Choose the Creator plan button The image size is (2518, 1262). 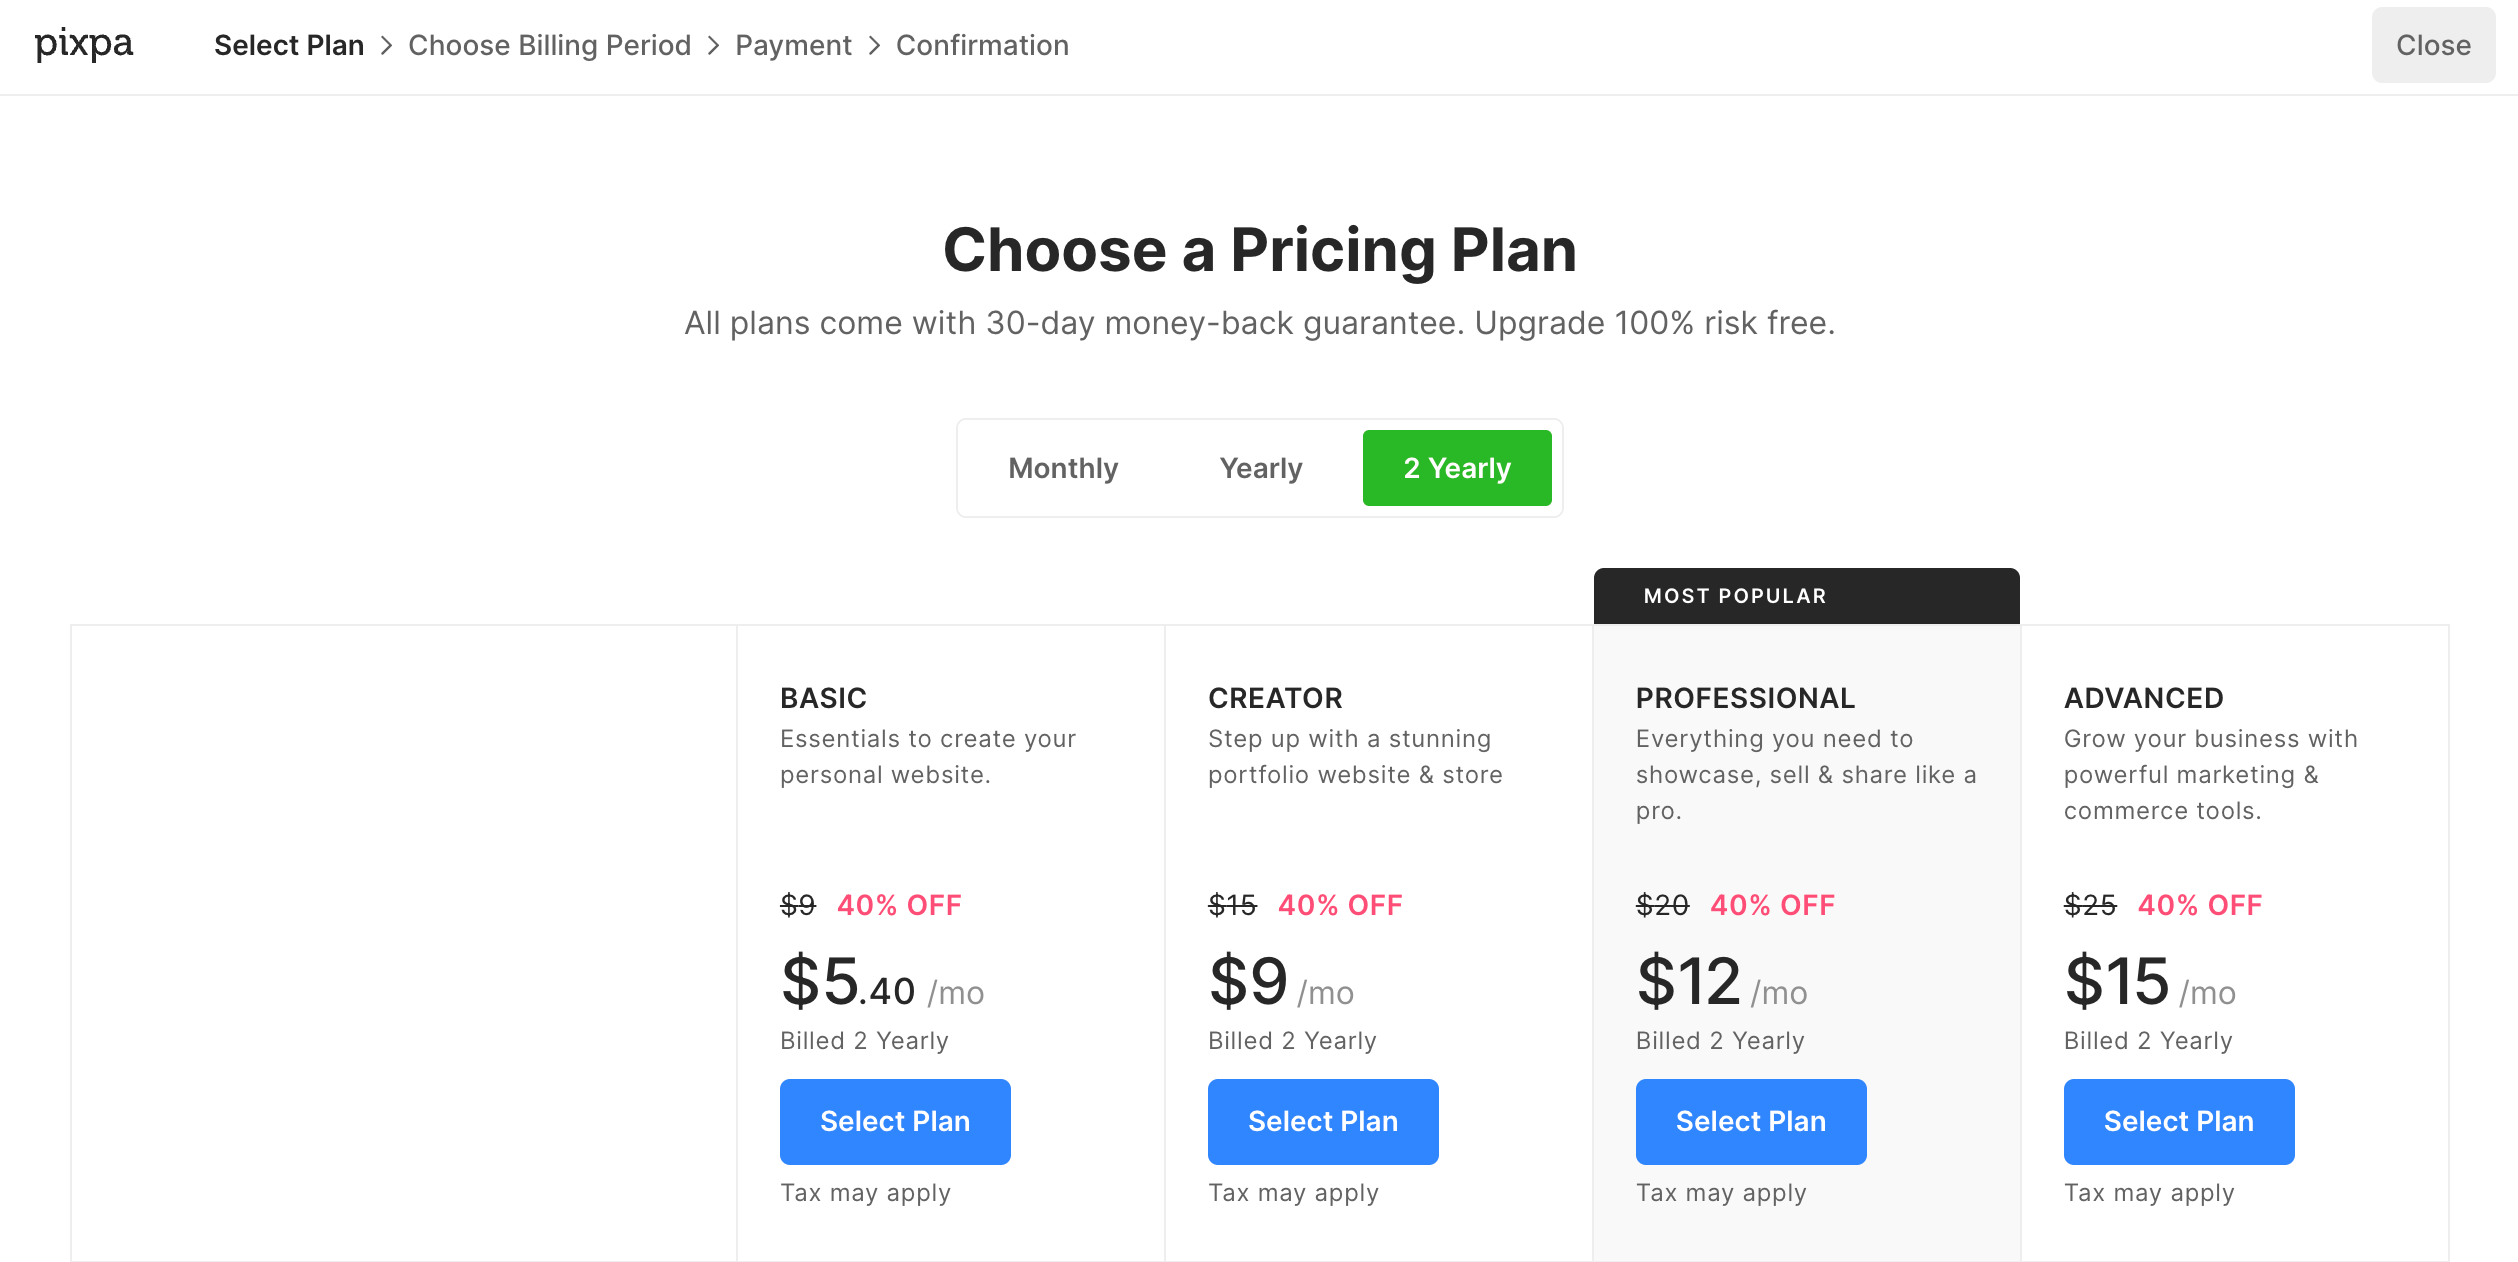point(1322,1121)
